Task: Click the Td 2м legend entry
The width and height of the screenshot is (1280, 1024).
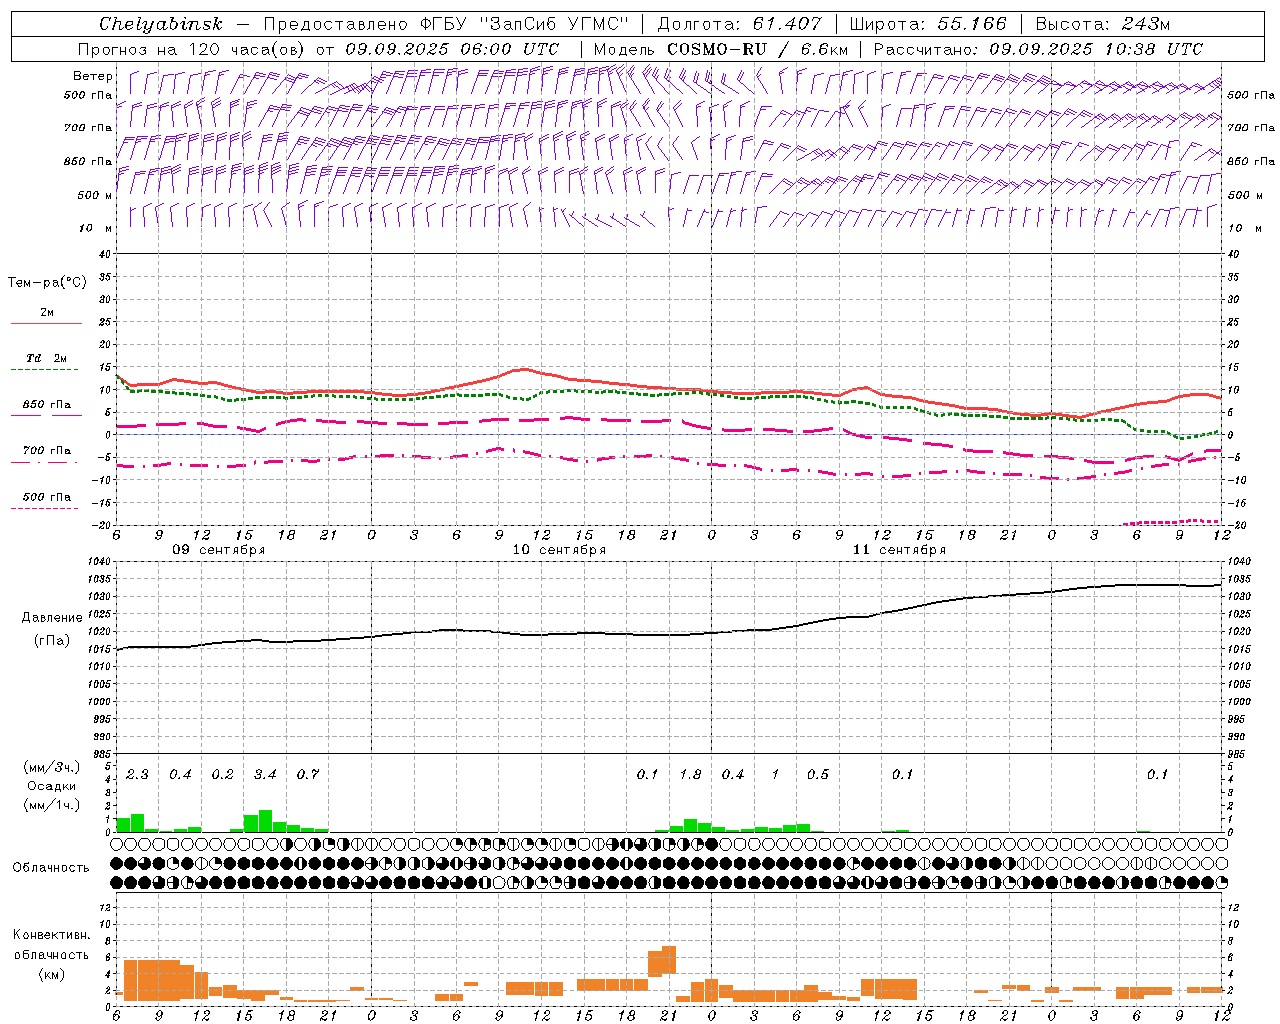Action: [46, 358]
